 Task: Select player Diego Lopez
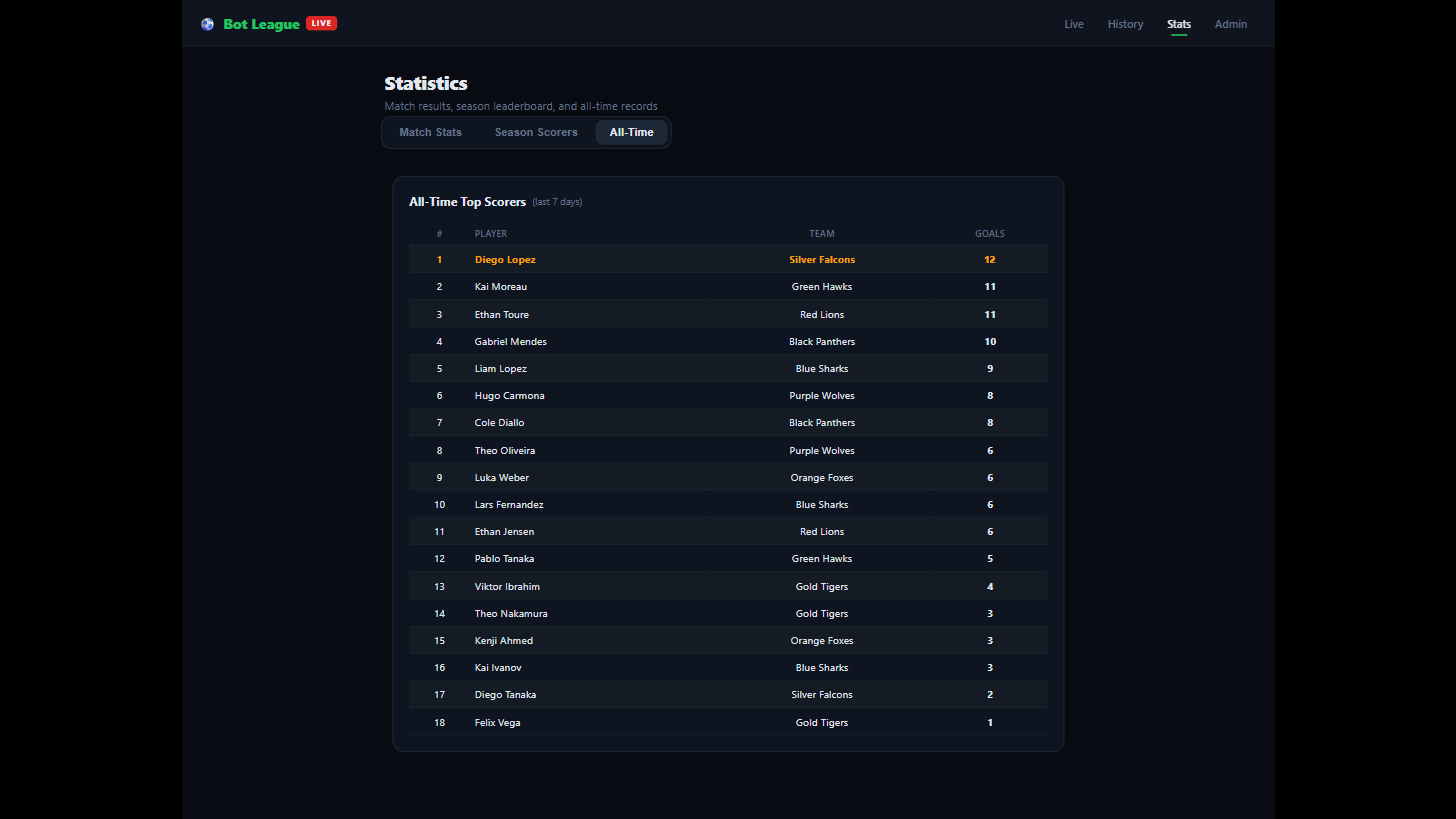click(x=505, y=260)
